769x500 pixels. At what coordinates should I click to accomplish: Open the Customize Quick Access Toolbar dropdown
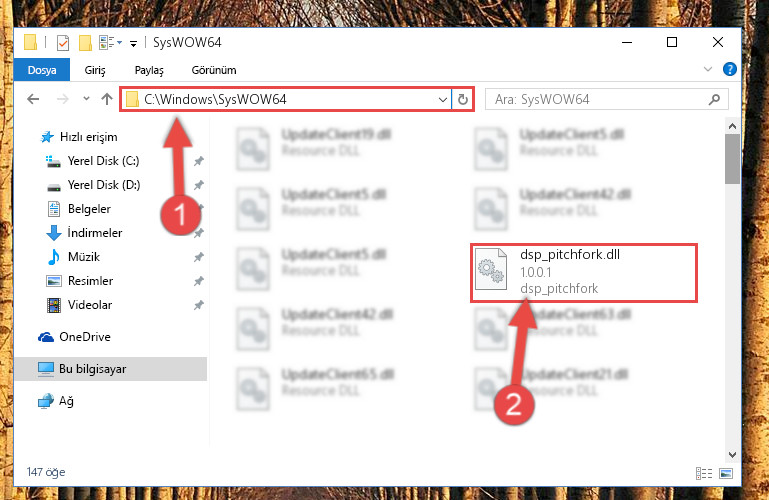pos(133,44)
